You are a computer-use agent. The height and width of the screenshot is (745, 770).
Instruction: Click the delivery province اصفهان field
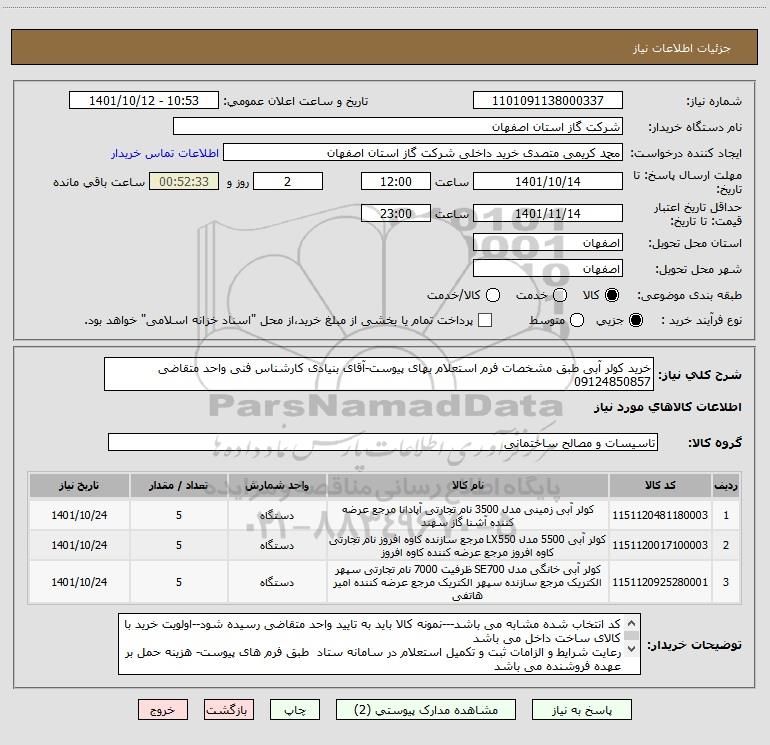tap(548, 243)
